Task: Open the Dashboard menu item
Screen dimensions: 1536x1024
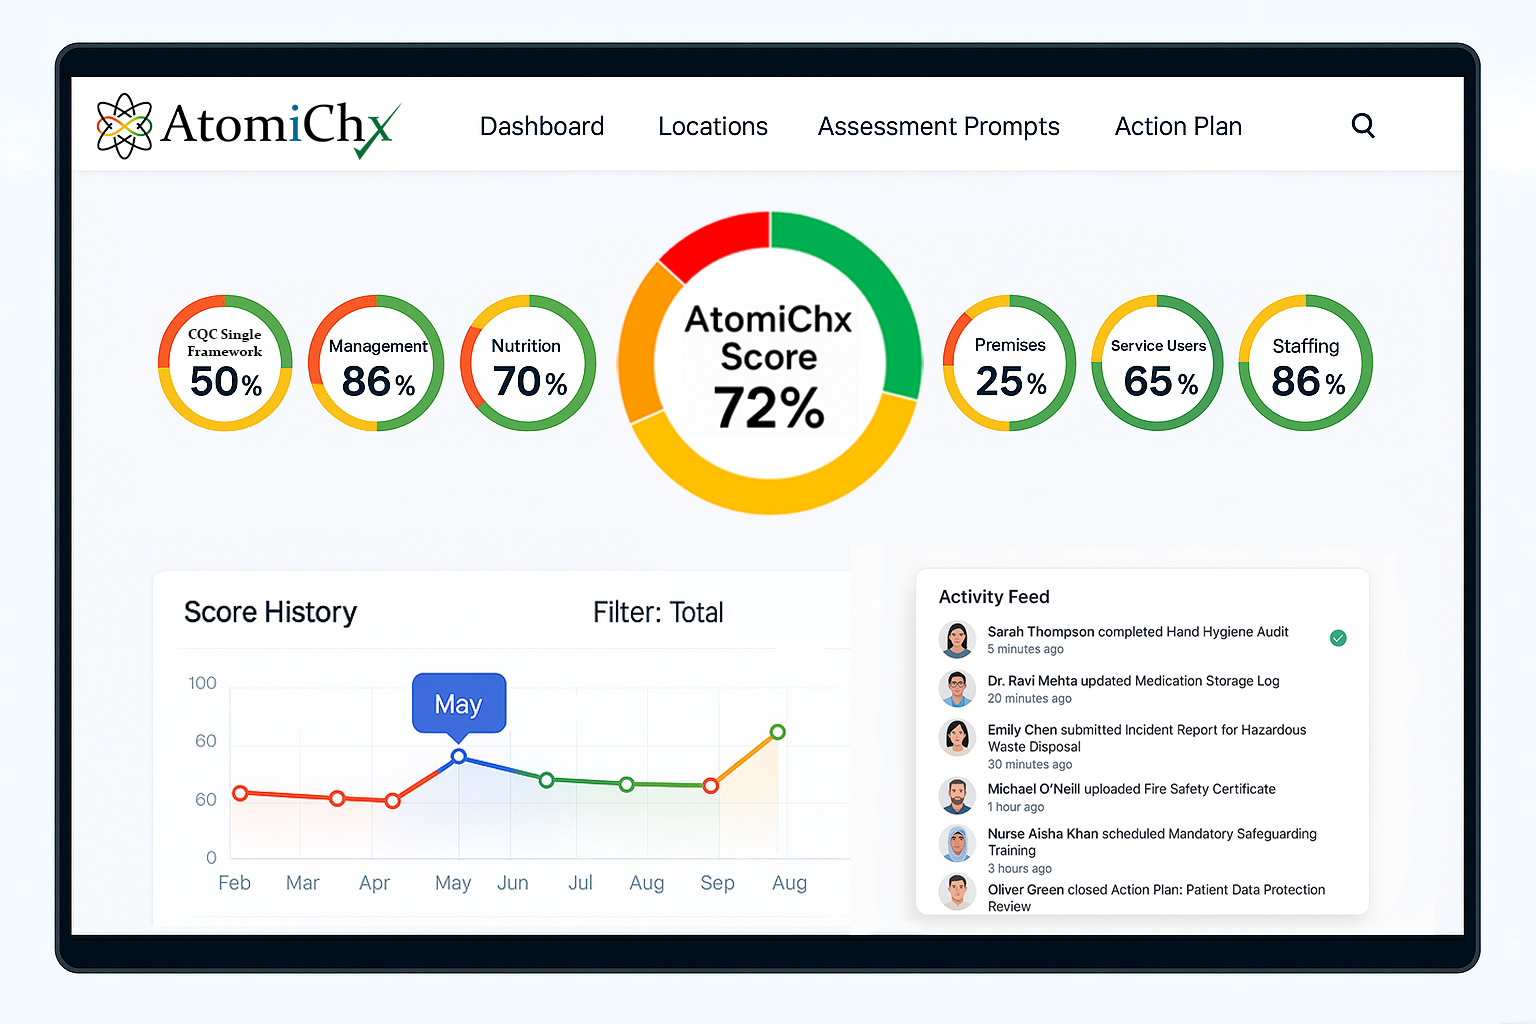Action: coord(542,126)
